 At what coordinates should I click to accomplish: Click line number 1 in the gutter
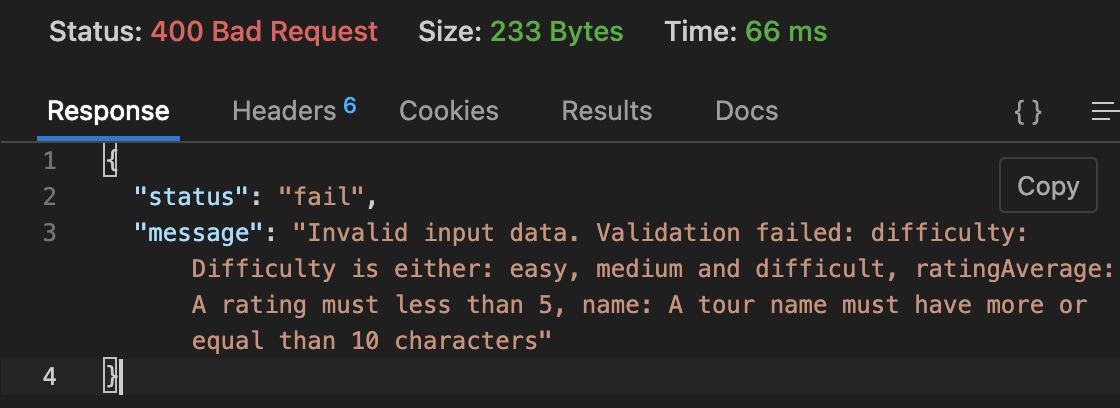coord(50,161)
